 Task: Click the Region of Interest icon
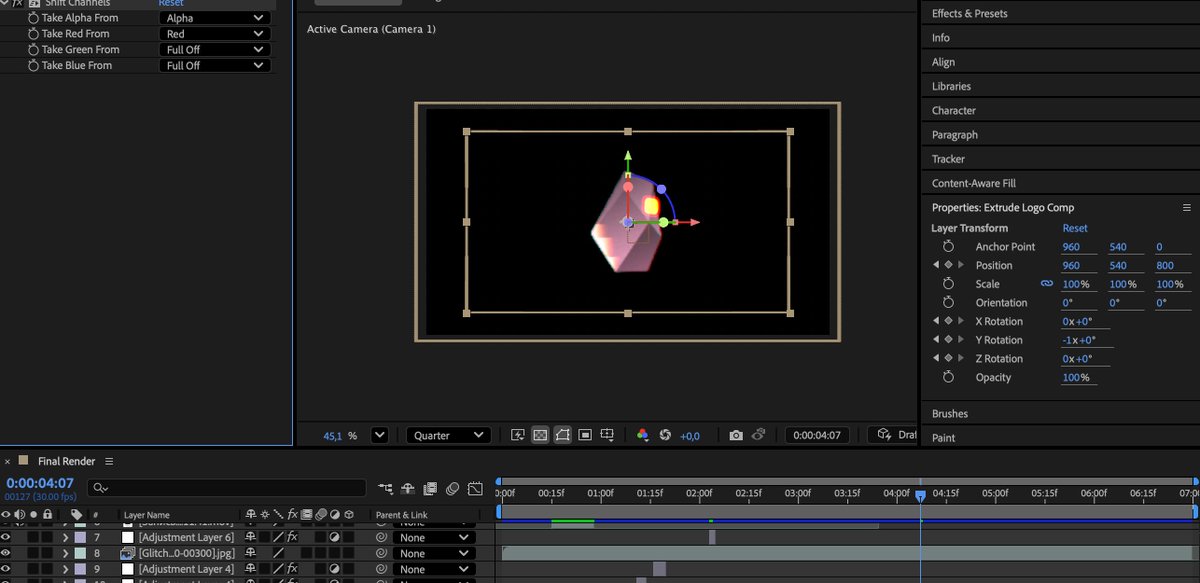[x=585, y=435]
